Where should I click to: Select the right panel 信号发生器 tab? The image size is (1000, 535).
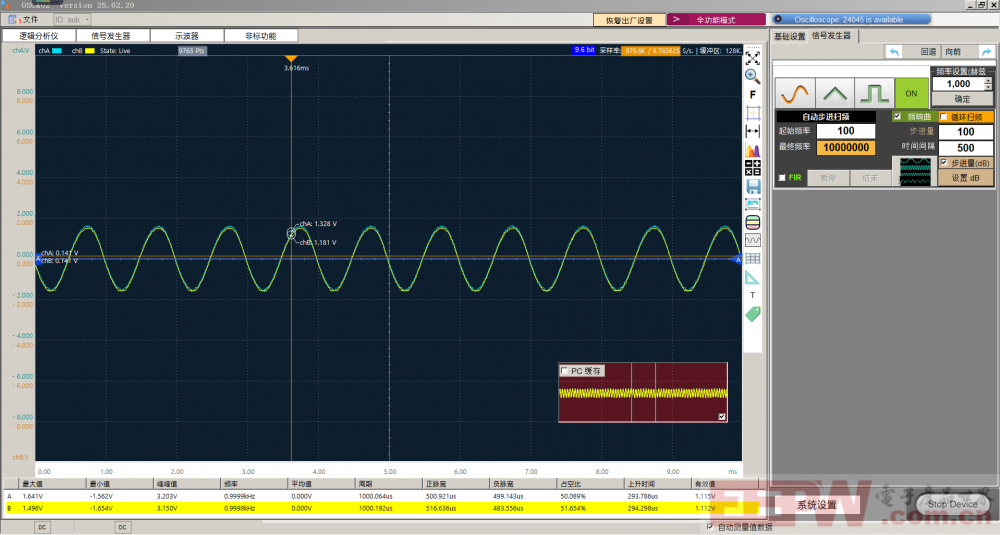point(832,36)
